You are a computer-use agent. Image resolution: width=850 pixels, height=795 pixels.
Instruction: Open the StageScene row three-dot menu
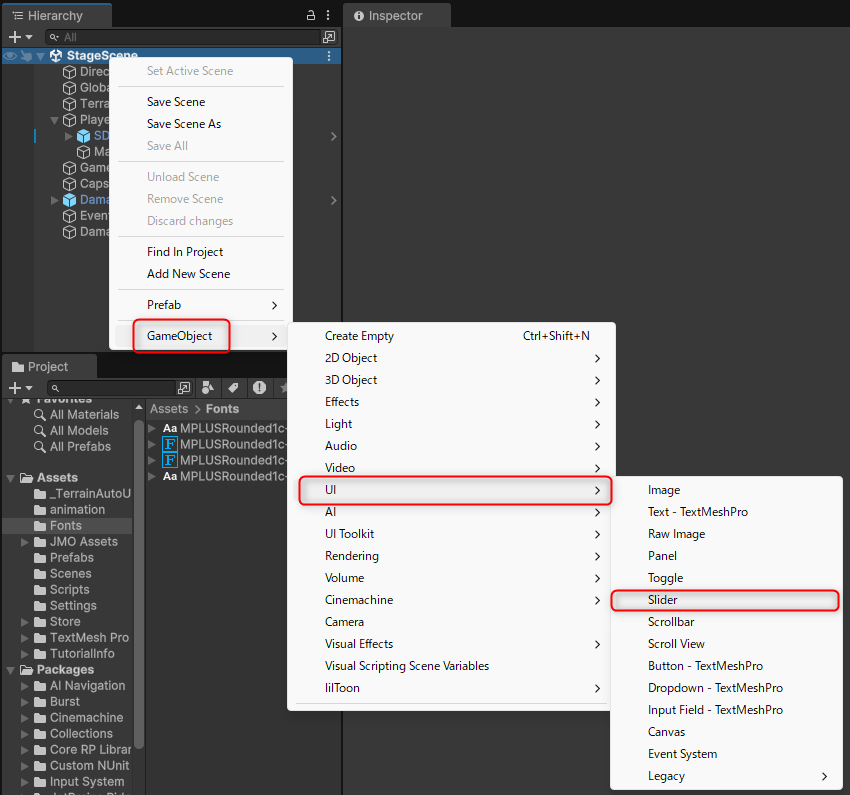click(329, 56)
